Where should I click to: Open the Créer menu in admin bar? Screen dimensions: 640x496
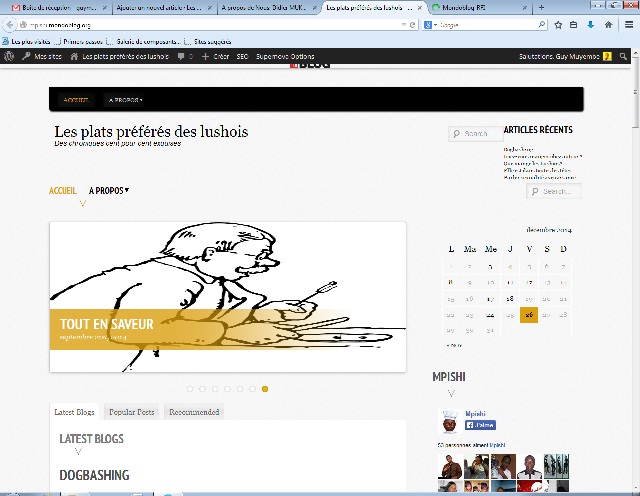pyautogui.click(x=216, y=56)
